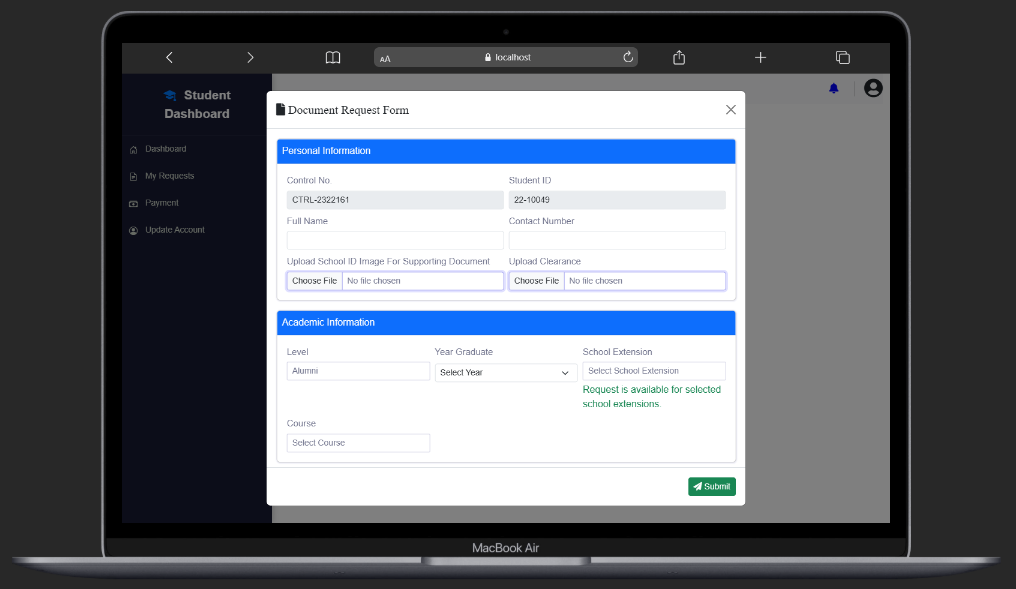Open the Payment sidebar item
This screenshot has height=589, width=1016.
point(161,203)
